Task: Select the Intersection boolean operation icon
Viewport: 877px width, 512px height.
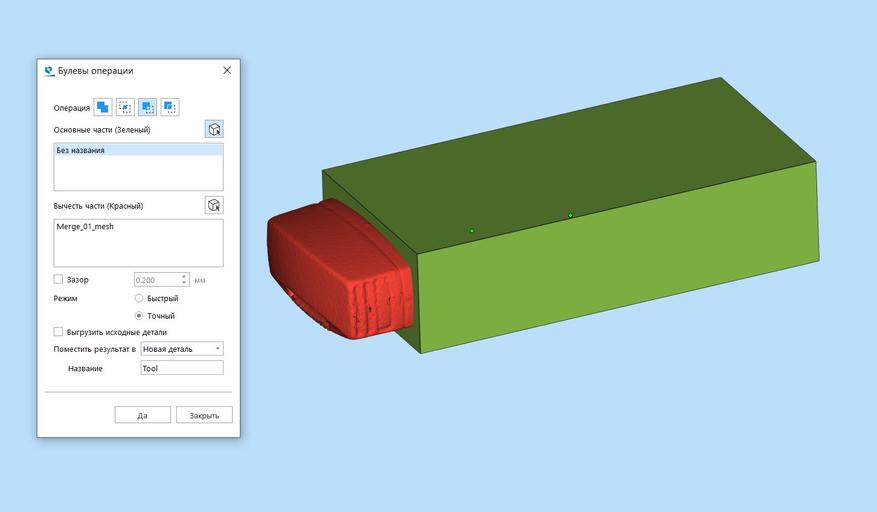Action: tap(125, 107)
